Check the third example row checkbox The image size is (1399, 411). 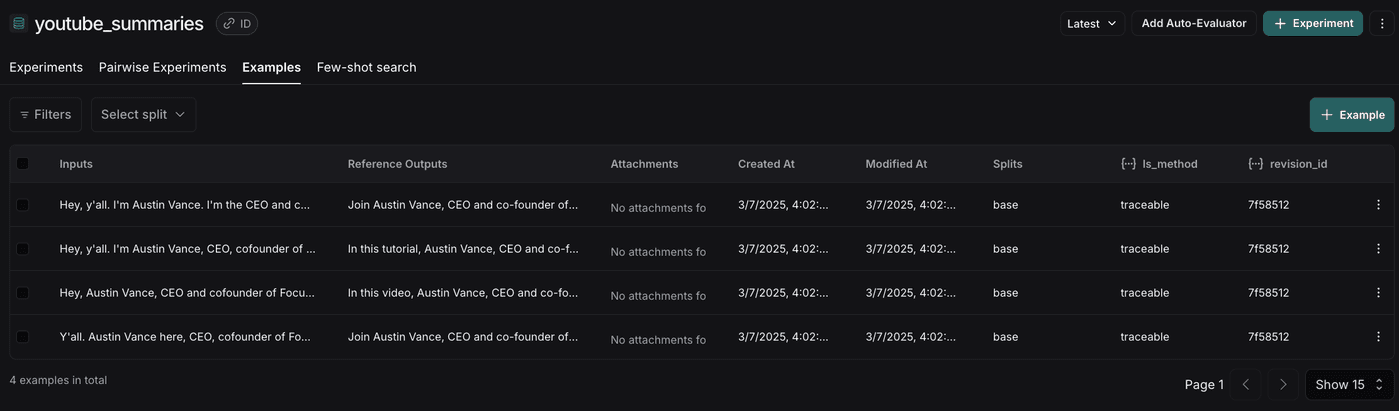click(23, 293)
